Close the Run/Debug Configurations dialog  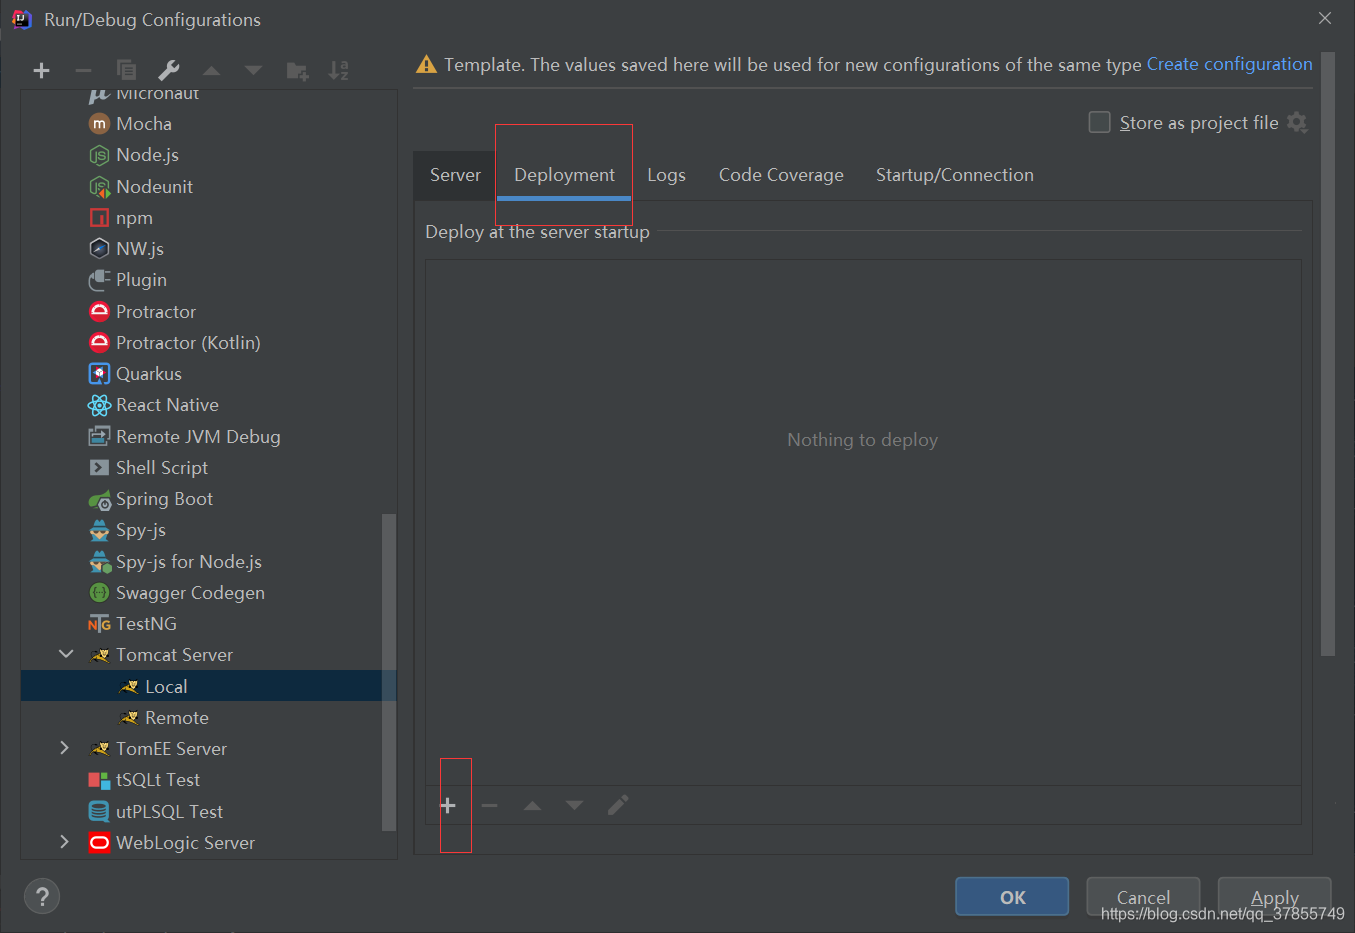1324,18
